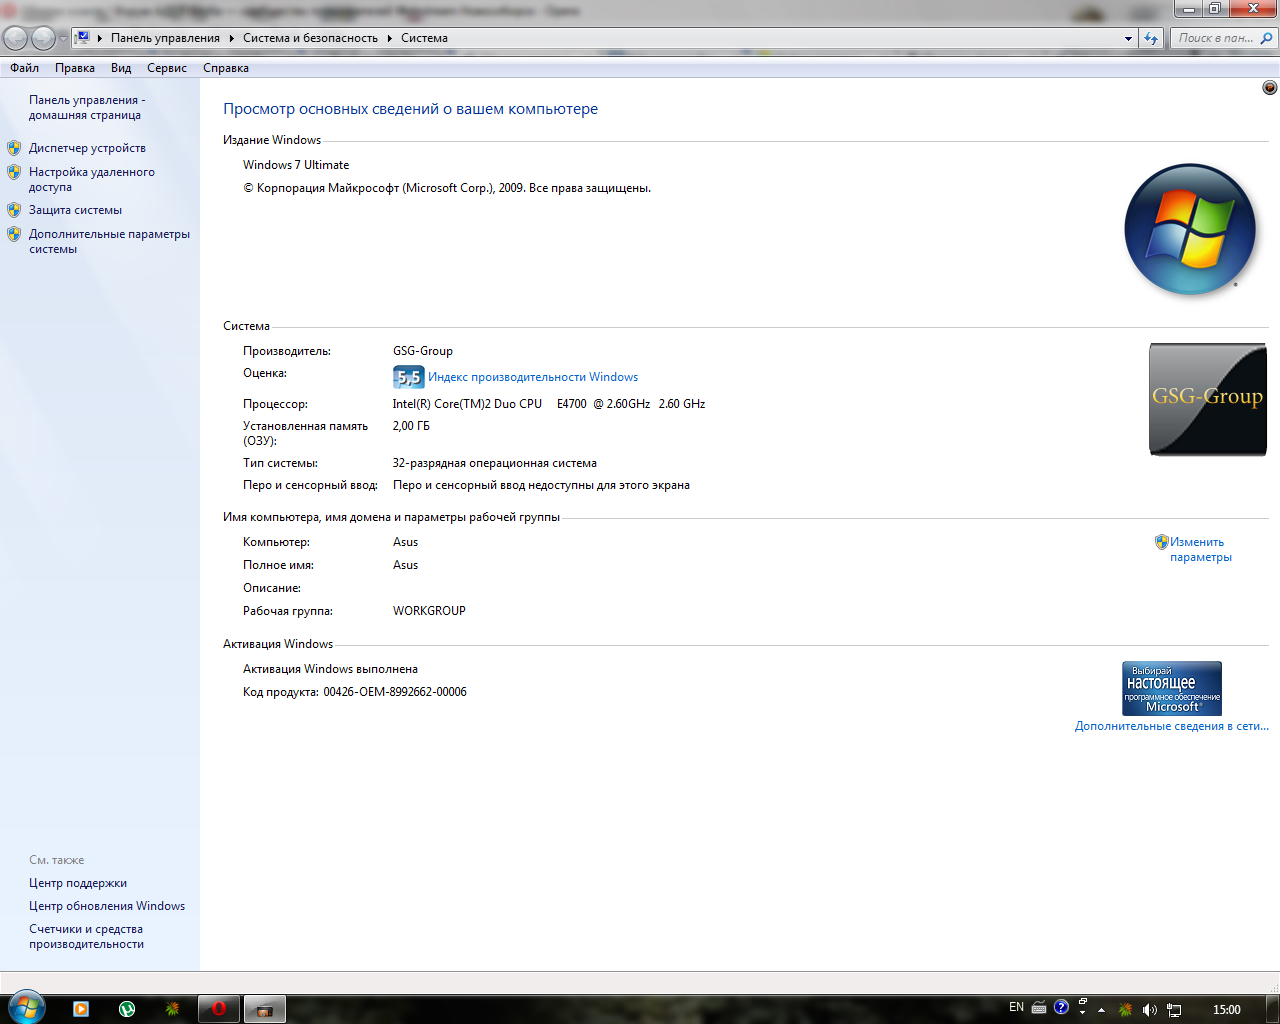Click the GSG-Group manufacturer logo

click(1208, 399)
